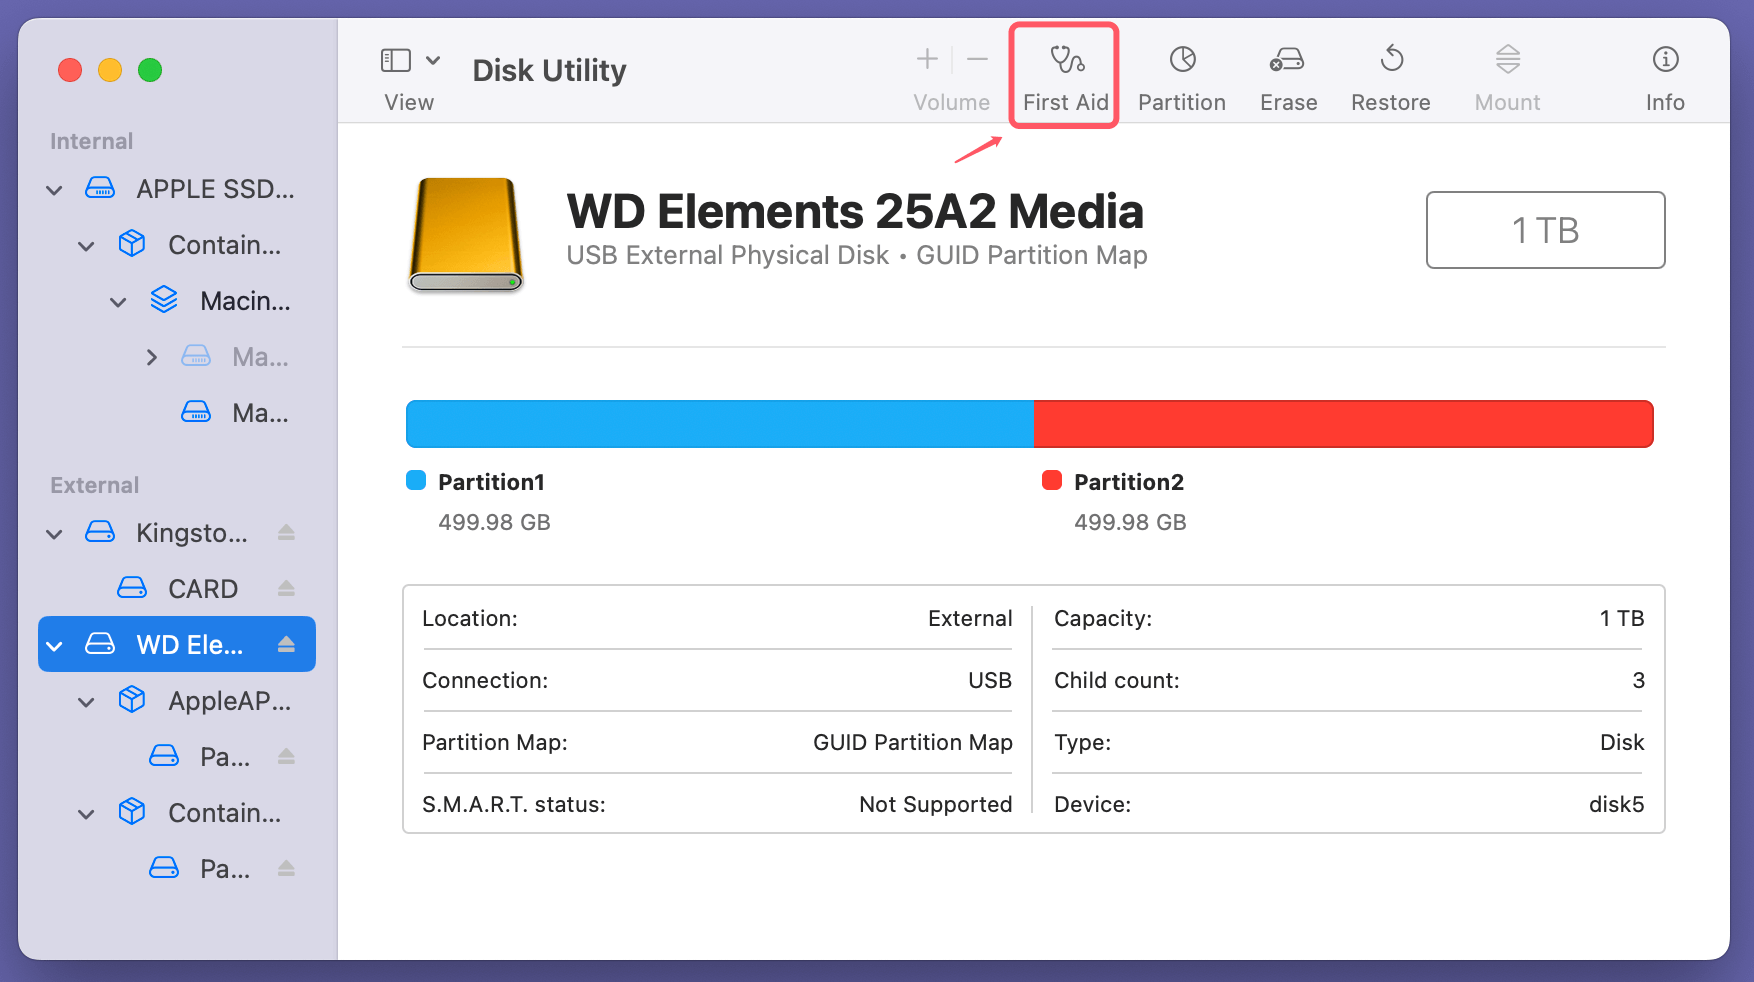Viewport: 1754px width, 982px height.
Task: Click the WD Elements drive thumbnail
Action: coord(465,234)
